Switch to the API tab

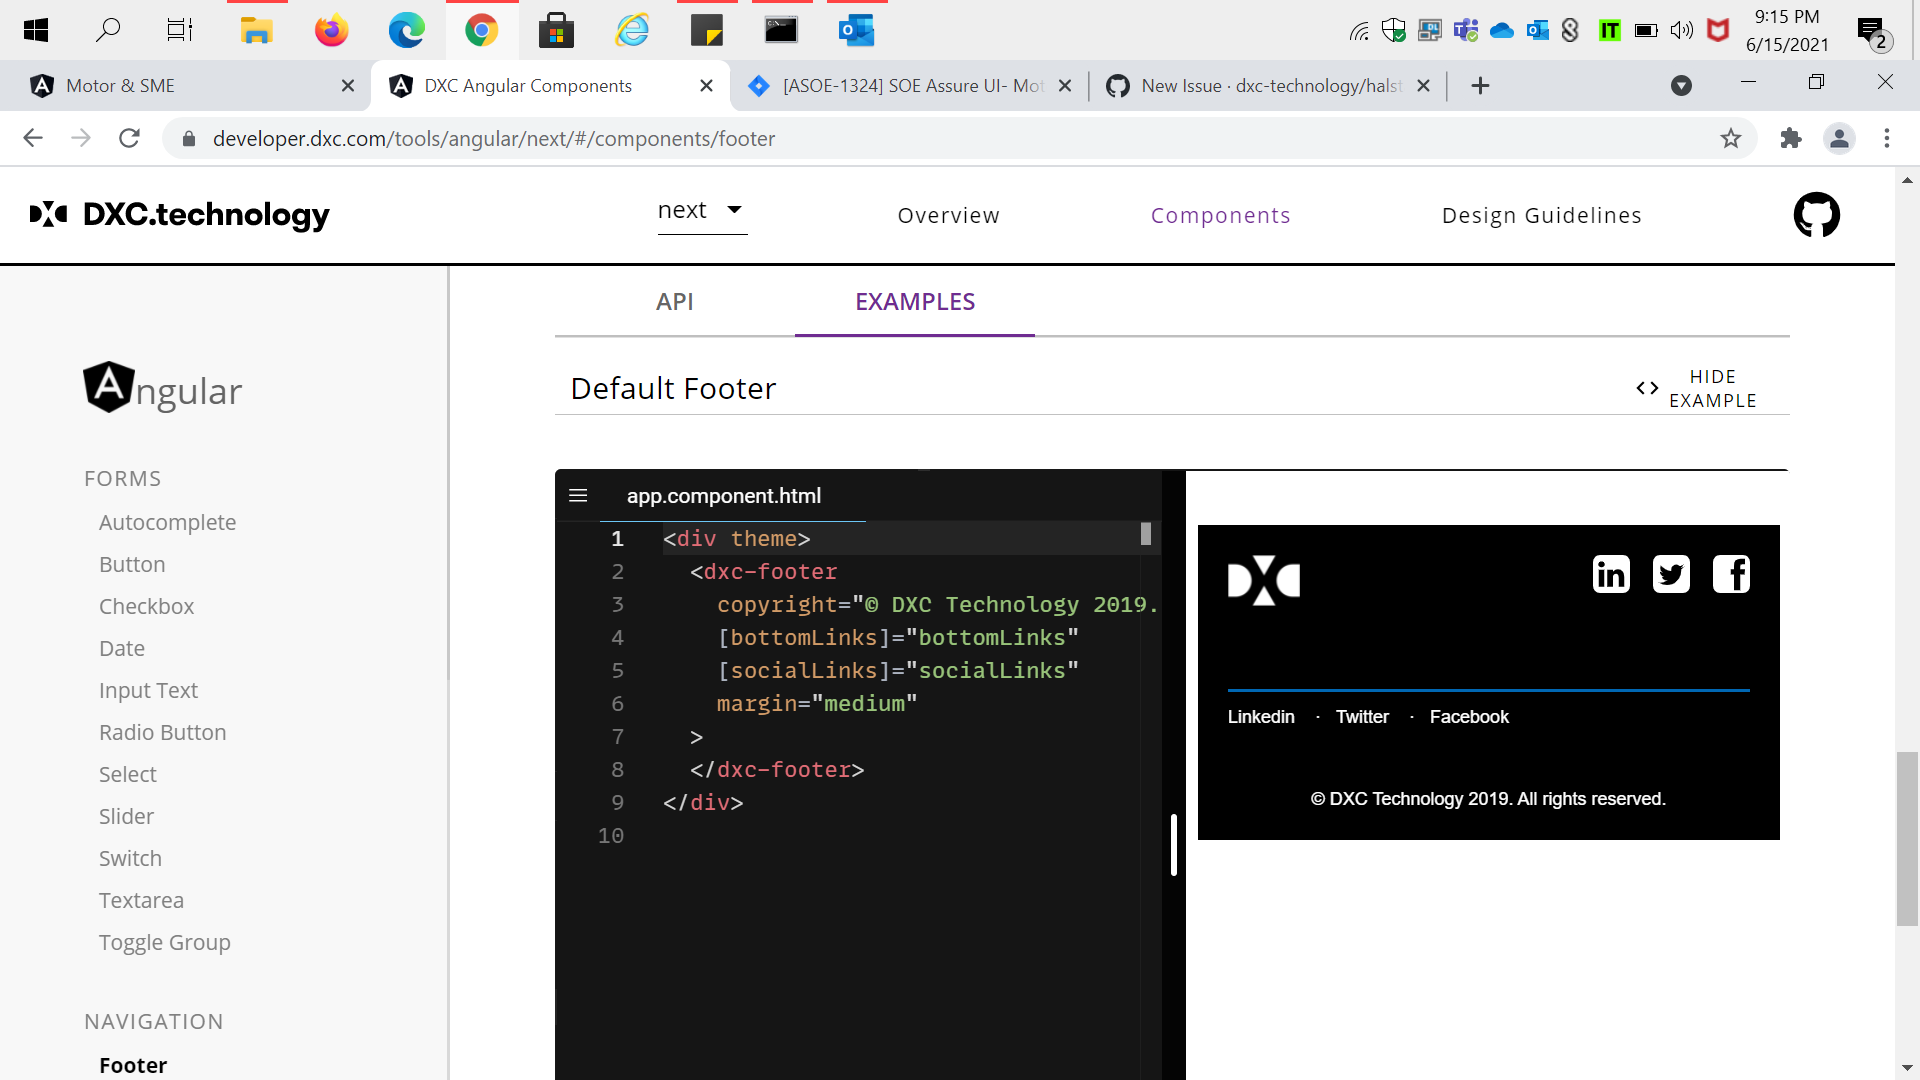675,301
